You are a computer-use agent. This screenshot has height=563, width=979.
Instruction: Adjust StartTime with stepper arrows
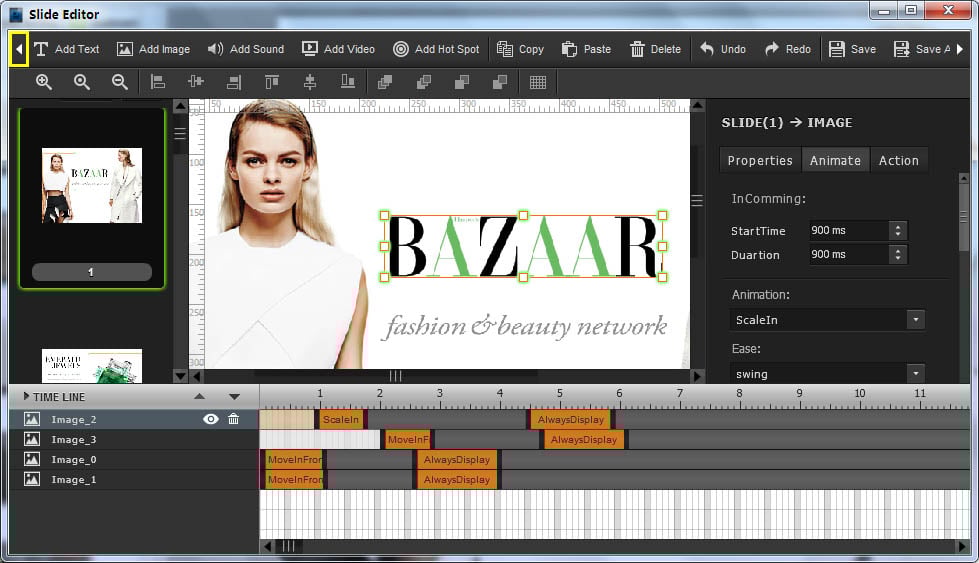click(898, 230)
